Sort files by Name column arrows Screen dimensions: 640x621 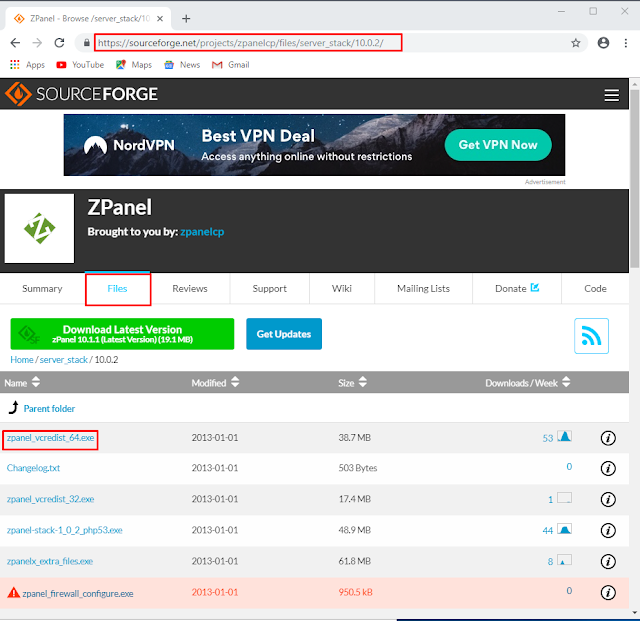click(x=36, y=382)
